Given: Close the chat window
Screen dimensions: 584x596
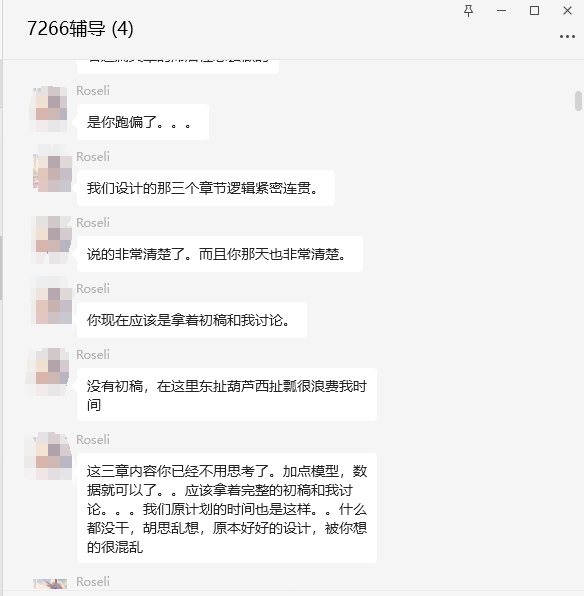Looking at the screenshot, I should pyautogui.click(x=567, y=11).
